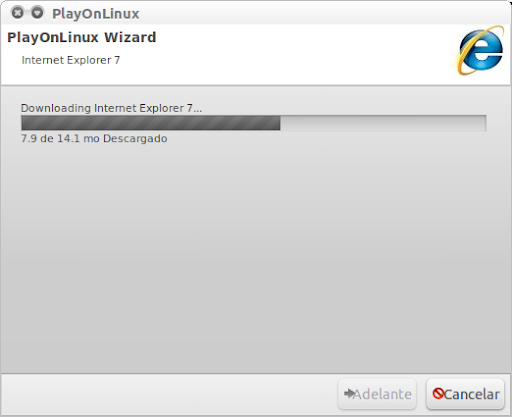
Task: Click the filled part of the progress bar
Action: (151, 123)
